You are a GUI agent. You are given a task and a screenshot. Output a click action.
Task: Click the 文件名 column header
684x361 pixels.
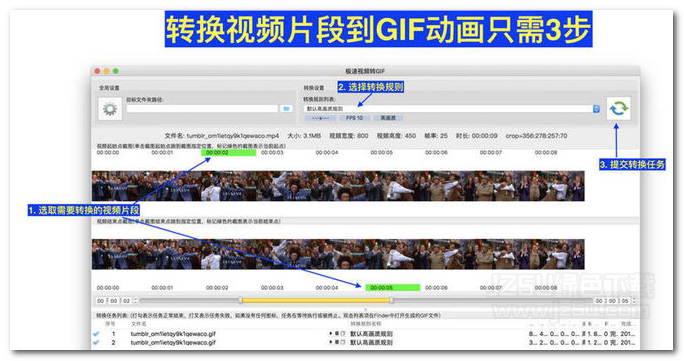pos(139,324)
